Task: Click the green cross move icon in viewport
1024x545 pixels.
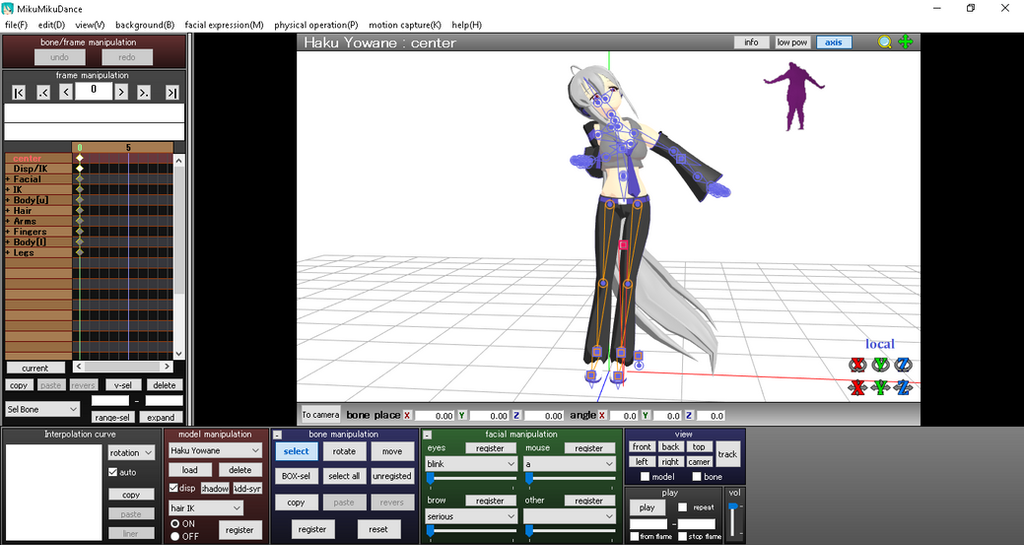Action: coord(905,42)
